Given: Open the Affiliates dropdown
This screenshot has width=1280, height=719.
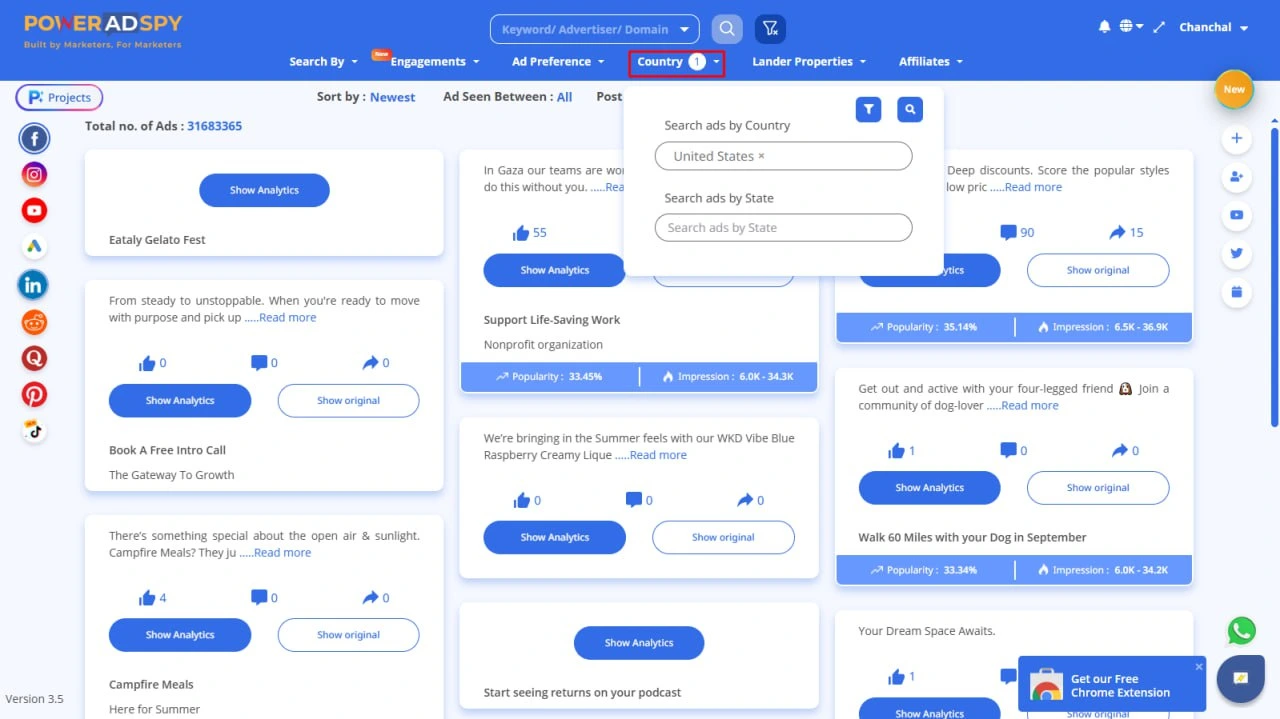Looking at the screenshot, I should coord(931,62).
